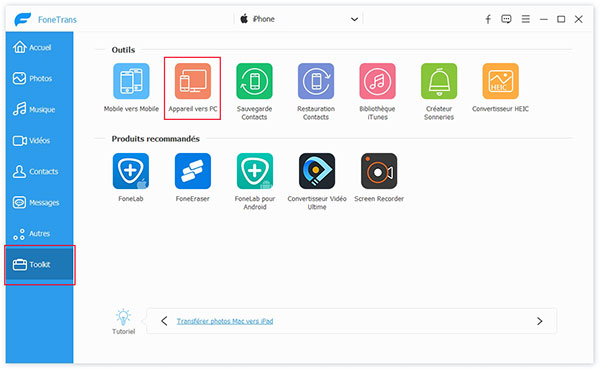Open Convertisseur Vidéo Ultime product

click(x=317, y=171)
